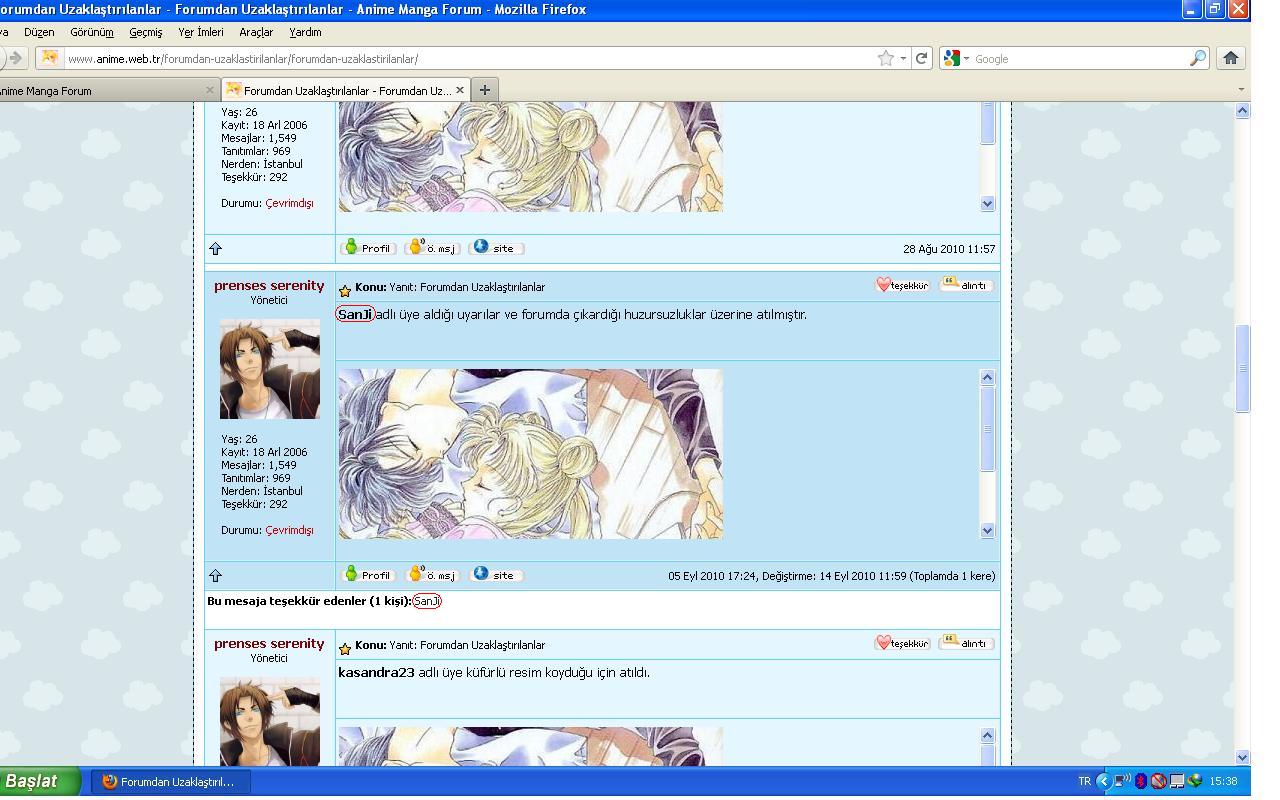Click the Home button in Firefox toolbar
This screenshot has height=800, width=1280.
point(1231,58)
